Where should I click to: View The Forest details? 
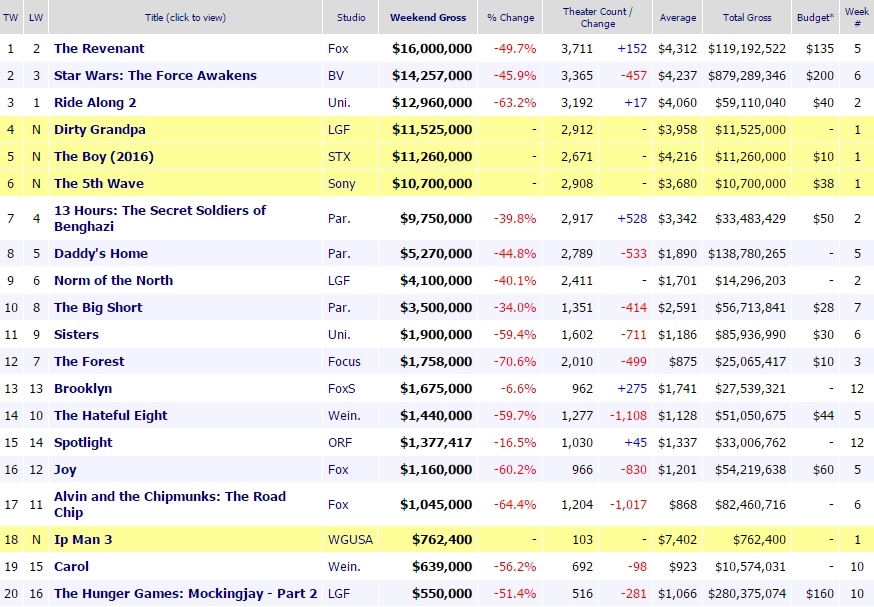pos(89,362)
